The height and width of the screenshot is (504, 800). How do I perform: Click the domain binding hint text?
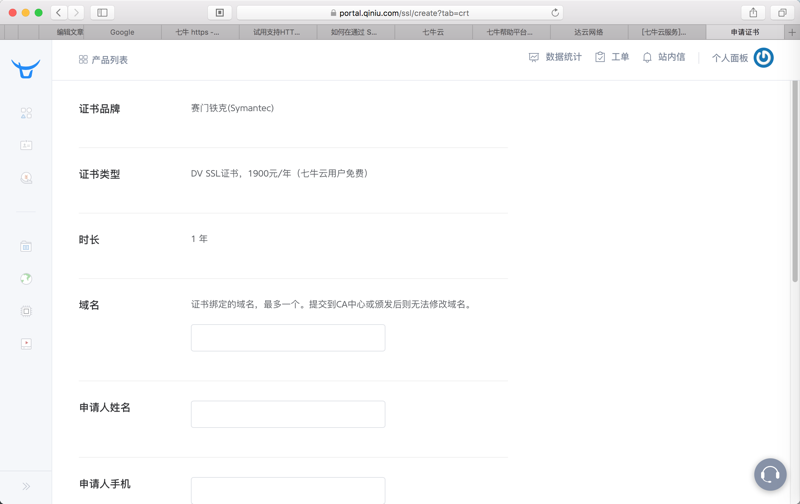point(332,305)
